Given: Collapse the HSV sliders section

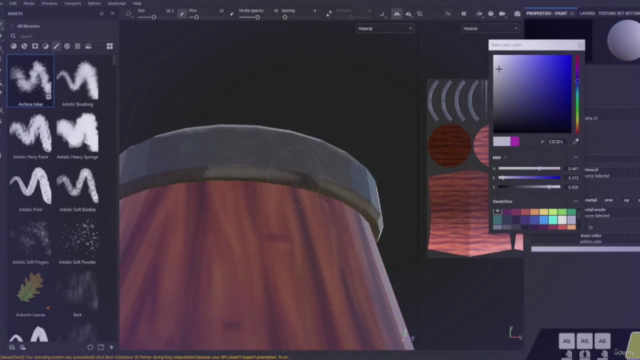Looking at the screenshot, I should click(576, 158).
